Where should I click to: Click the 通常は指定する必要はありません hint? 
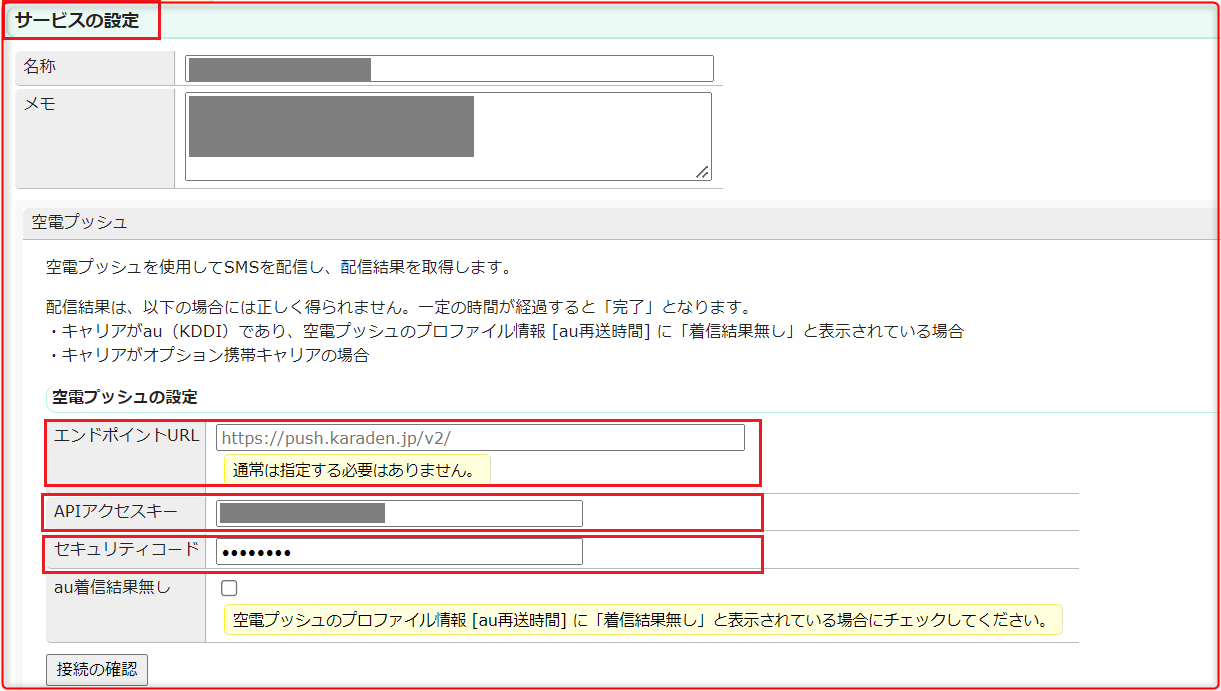click(x=355, y=469)
